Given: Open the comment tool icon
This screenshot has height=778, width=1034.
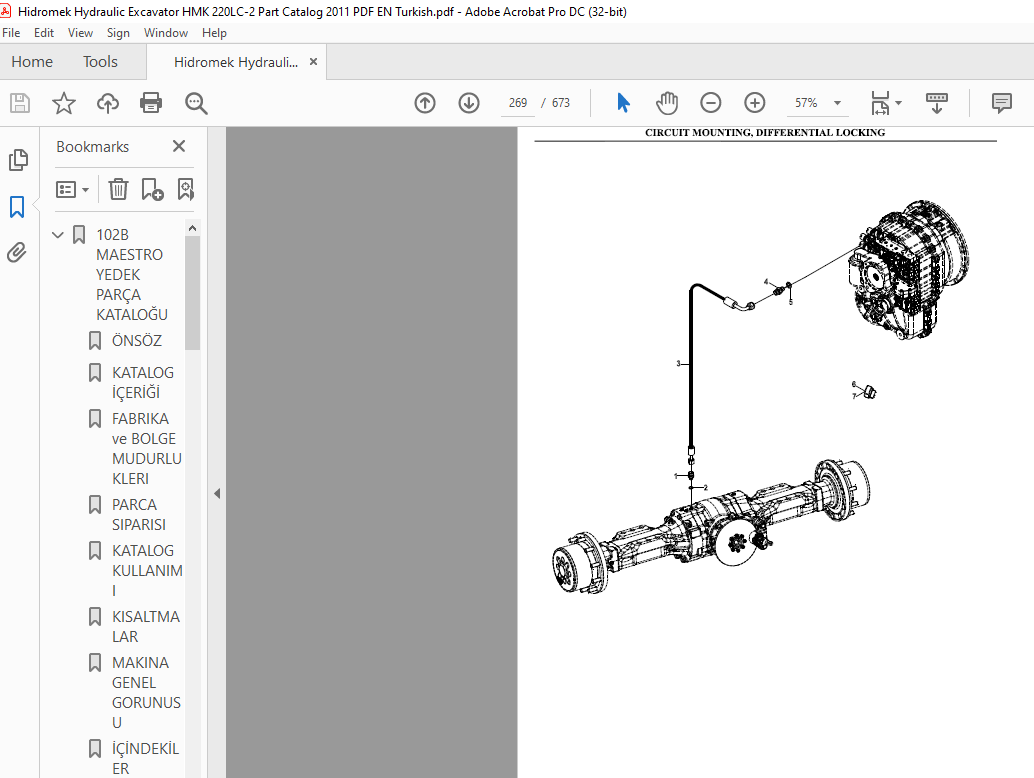Looking at the screenshot, I should pyautogui.click(x=1002, y=103).
